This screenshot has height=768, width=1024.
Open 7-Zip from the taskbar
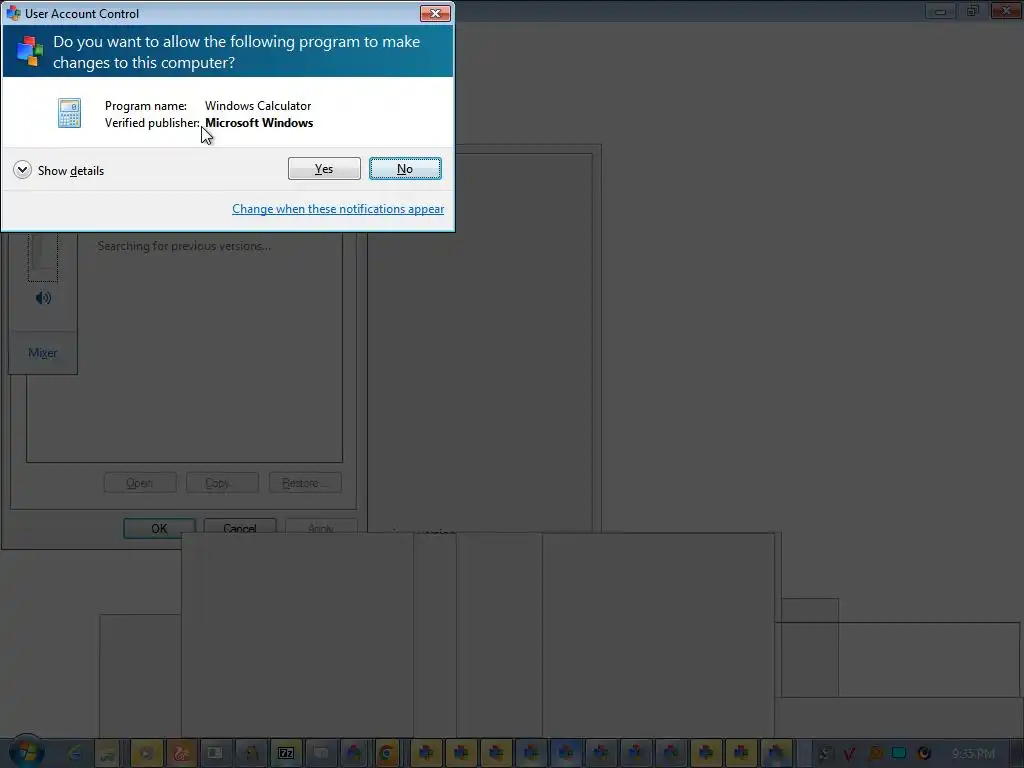pos(285,754)
